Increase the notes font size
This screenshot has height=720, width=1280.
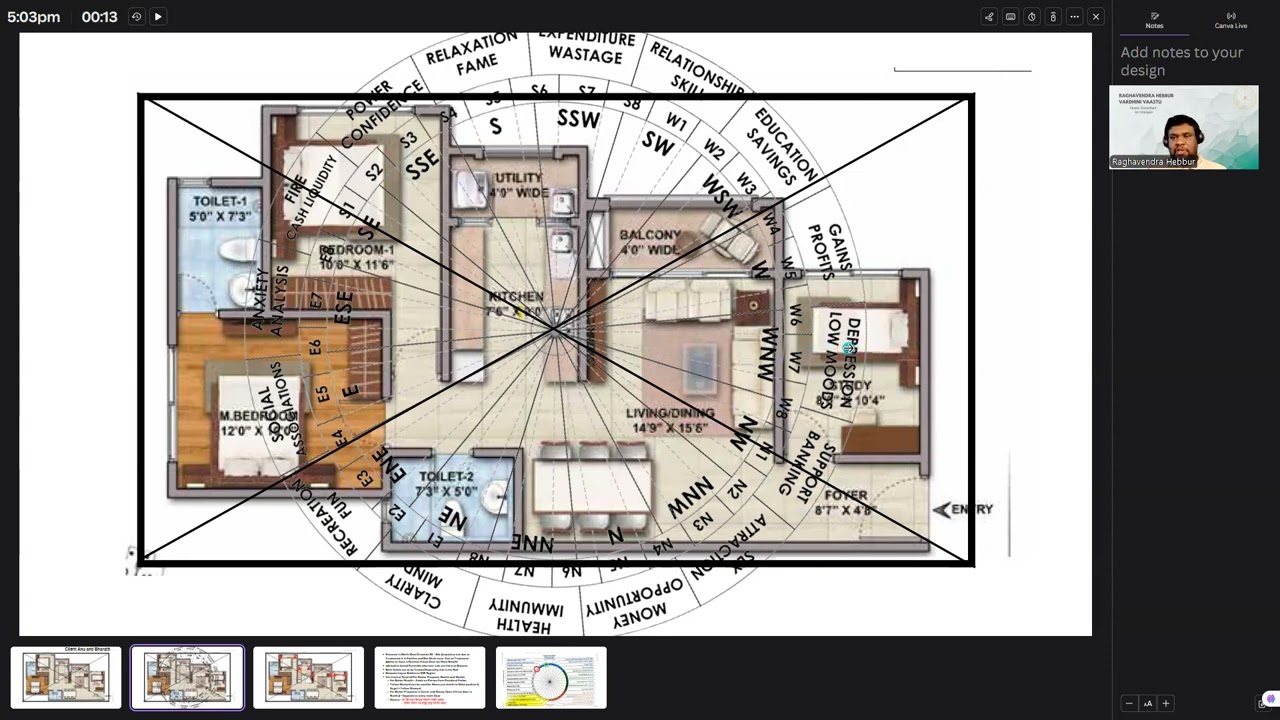point(1165,704)
